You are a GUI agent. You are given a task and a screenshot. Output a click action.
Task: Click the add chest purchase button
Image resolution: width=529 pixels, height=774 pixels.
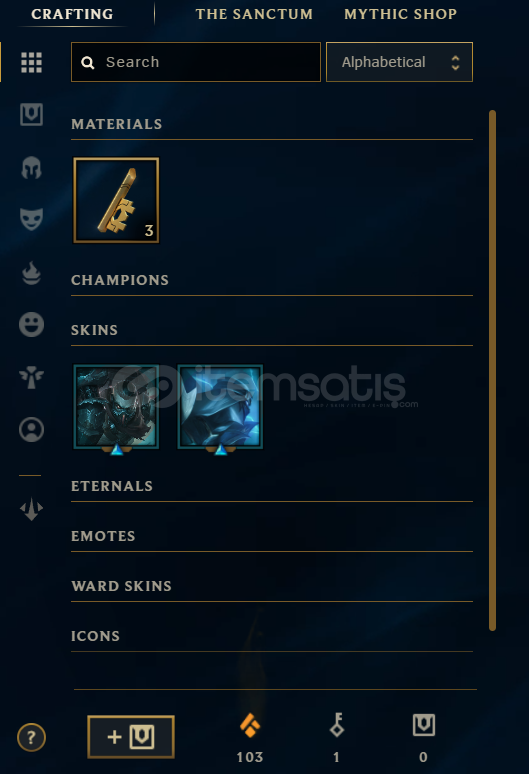131,737
